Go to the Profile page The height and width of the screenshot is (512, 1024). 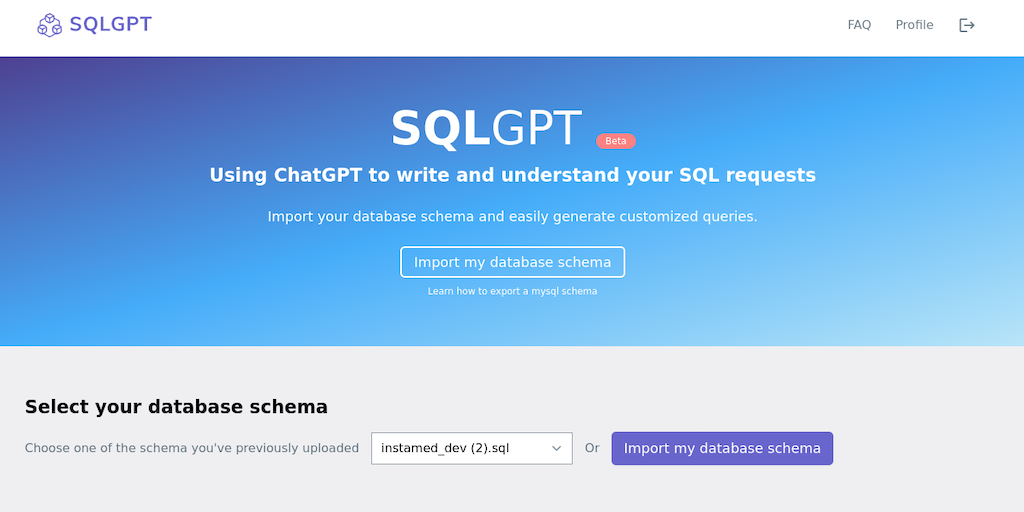point(914,25)
